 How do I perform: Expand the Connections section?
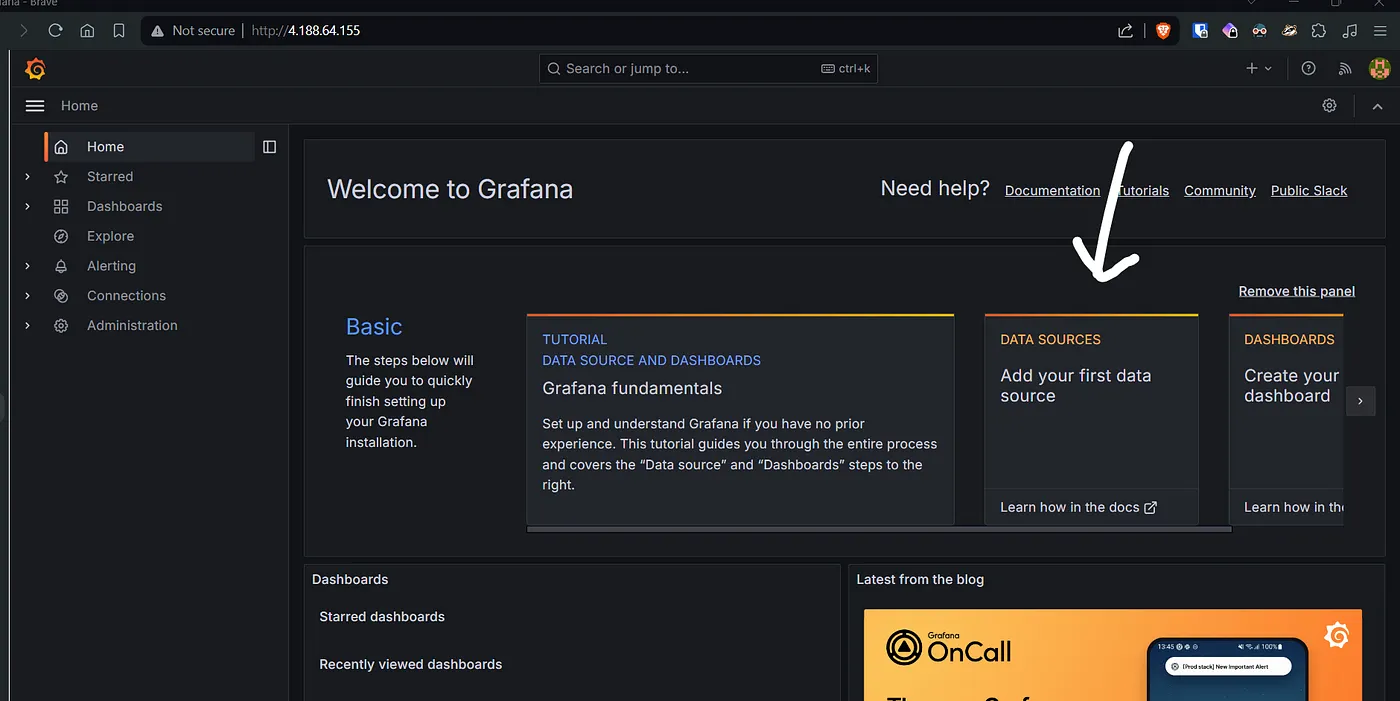[27, 296]
